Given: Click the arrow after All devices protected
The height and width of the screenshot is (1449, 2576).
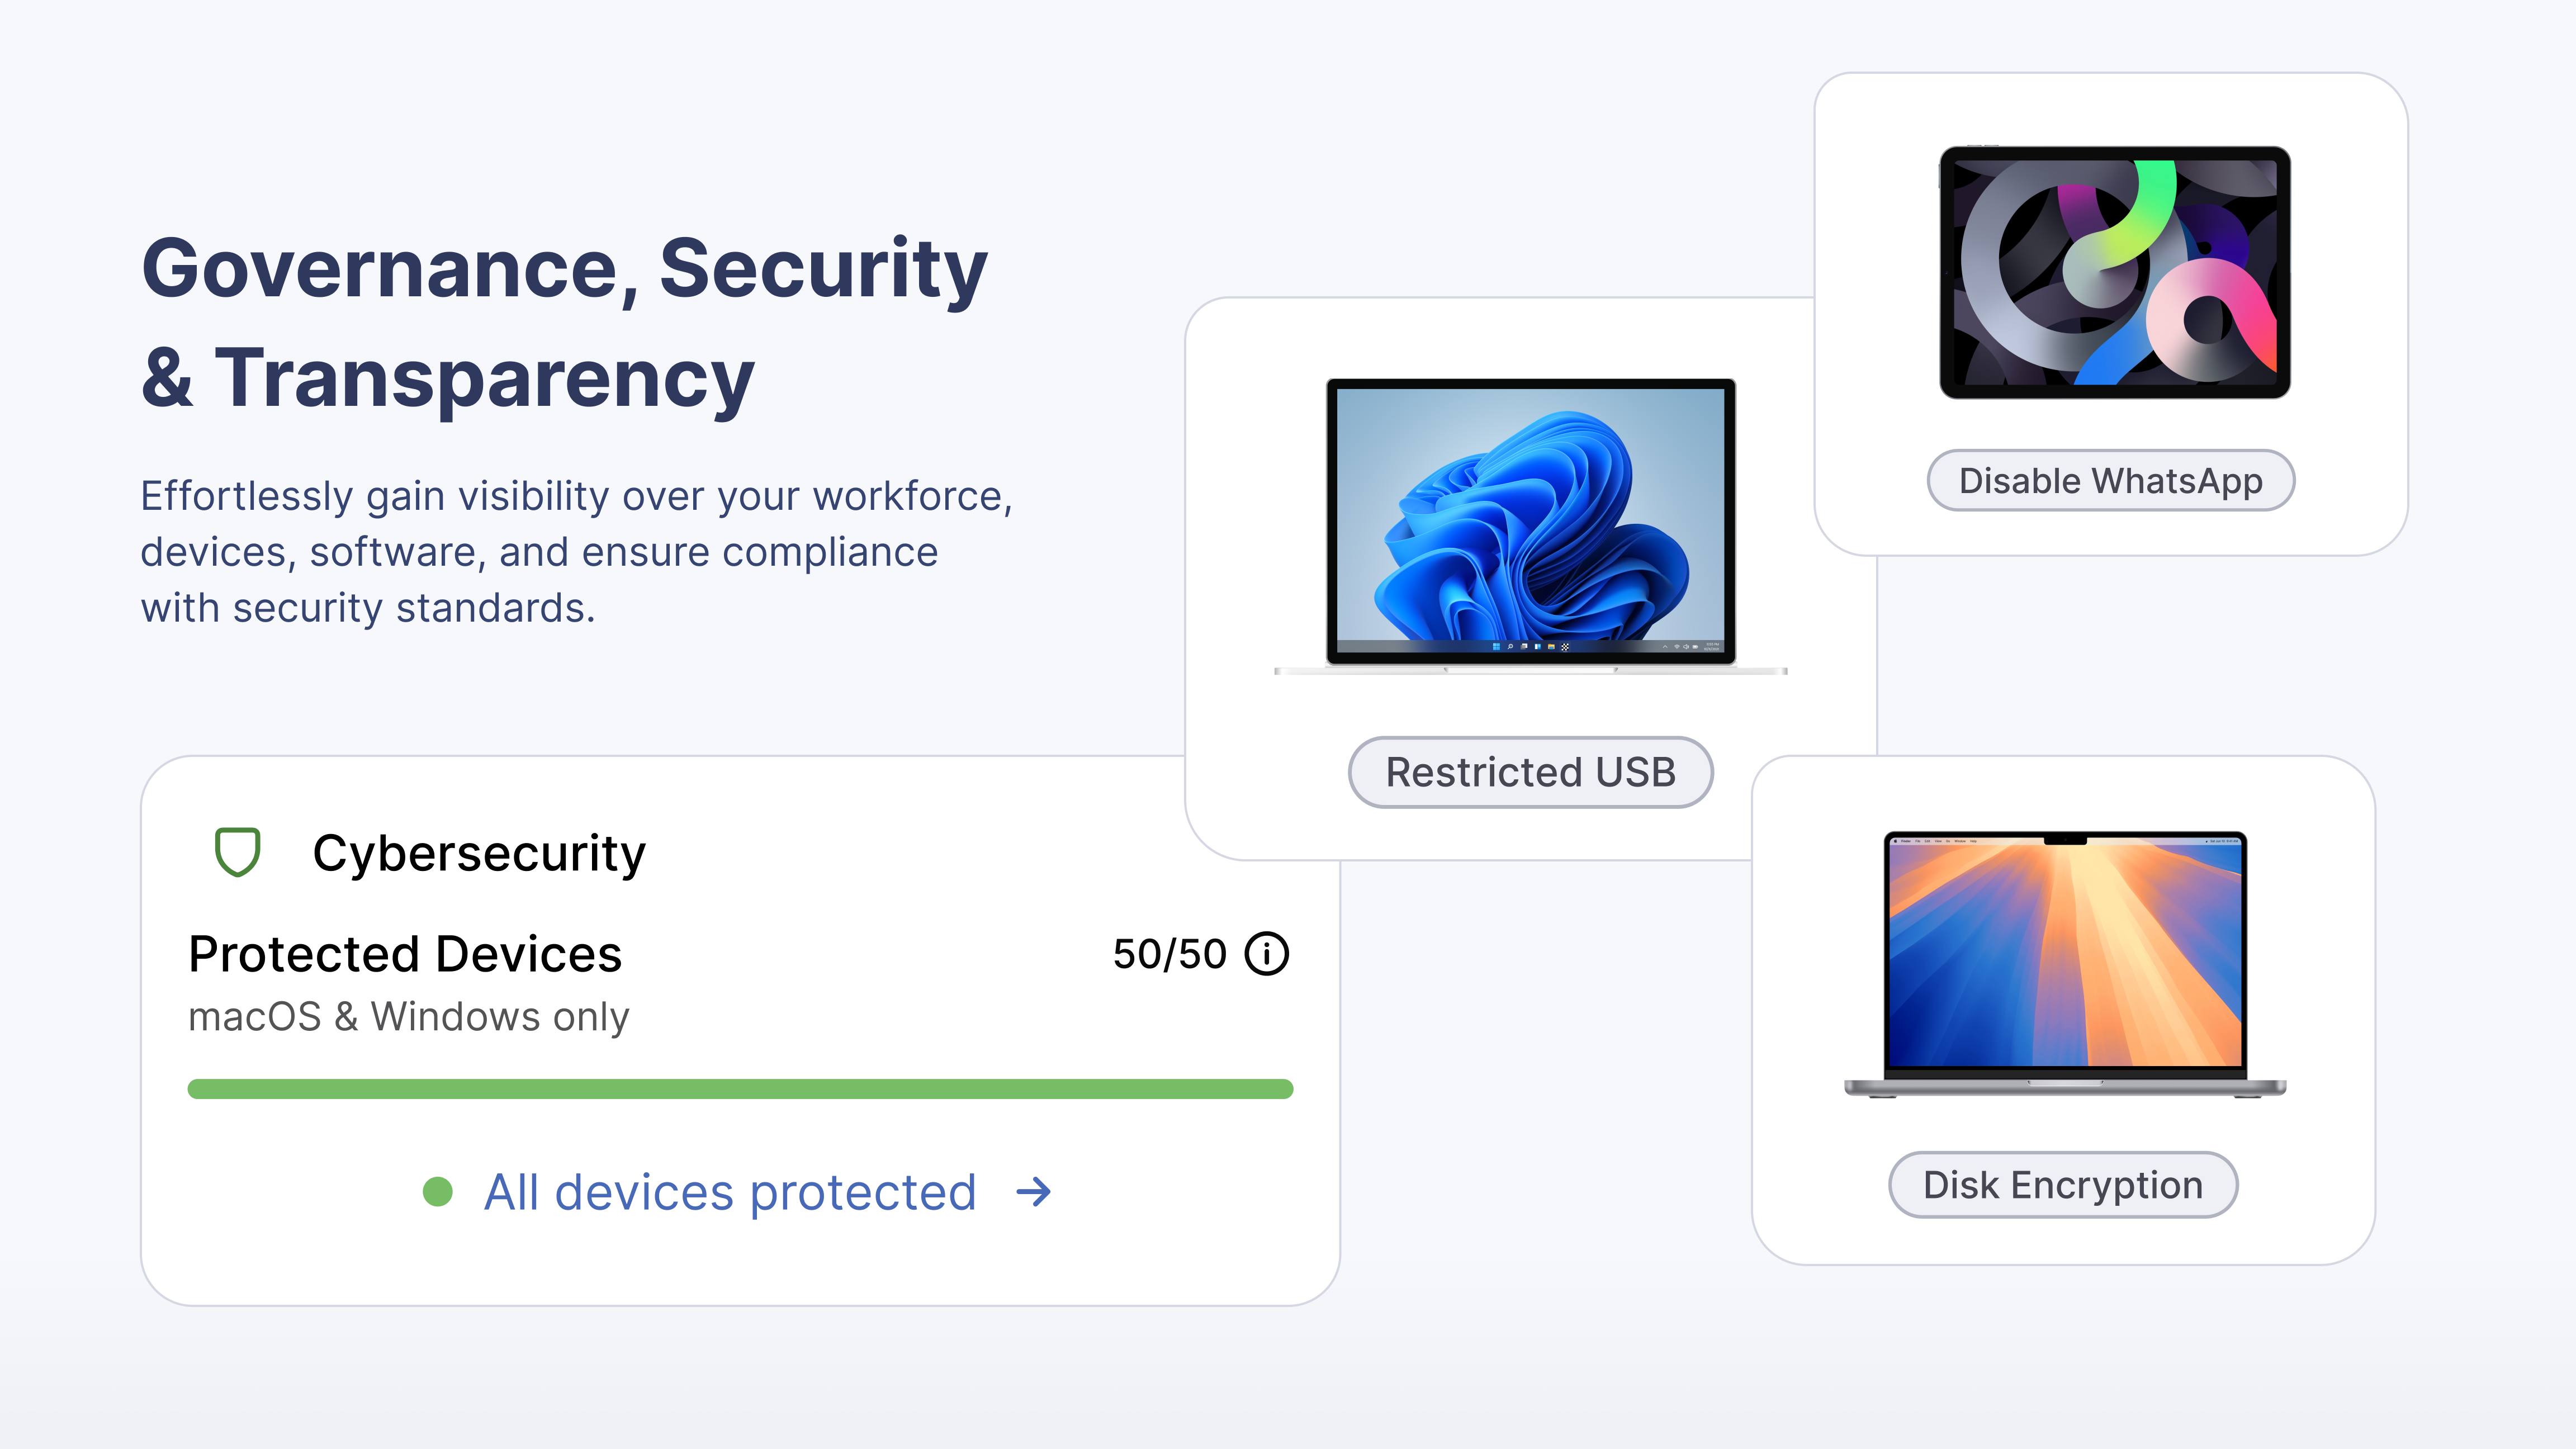Looking at the screenshot, I should [x=1033, y=1192].
